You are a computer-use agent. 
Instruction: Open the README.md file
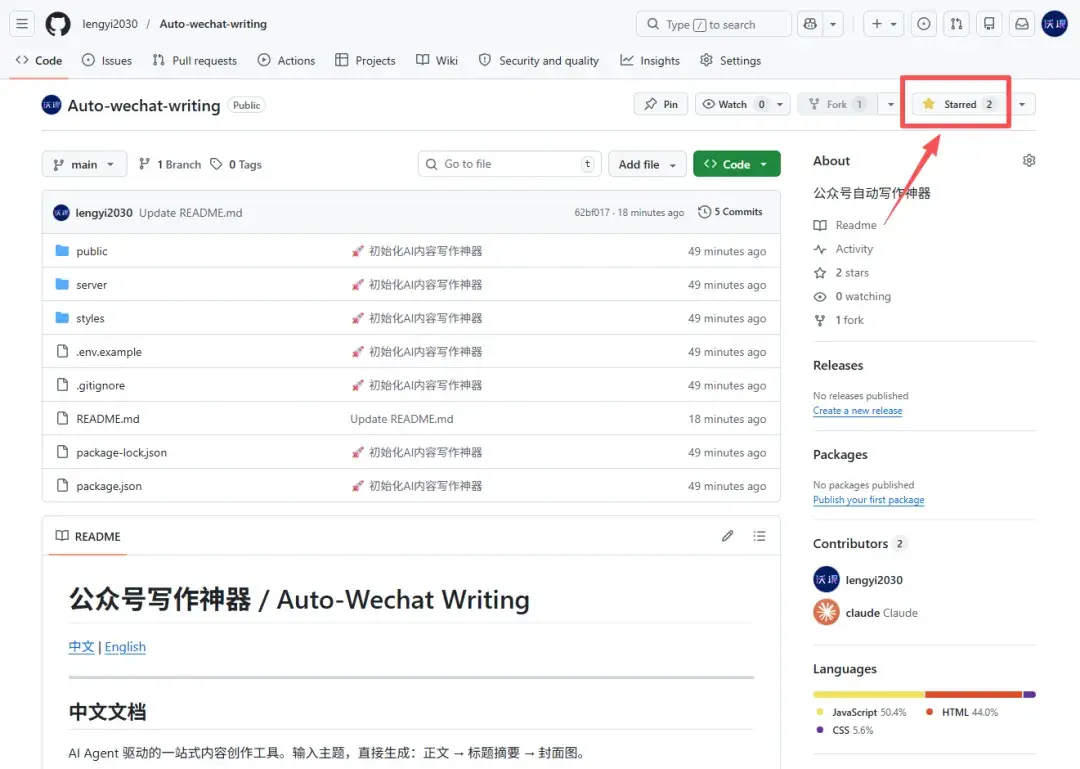107,419
